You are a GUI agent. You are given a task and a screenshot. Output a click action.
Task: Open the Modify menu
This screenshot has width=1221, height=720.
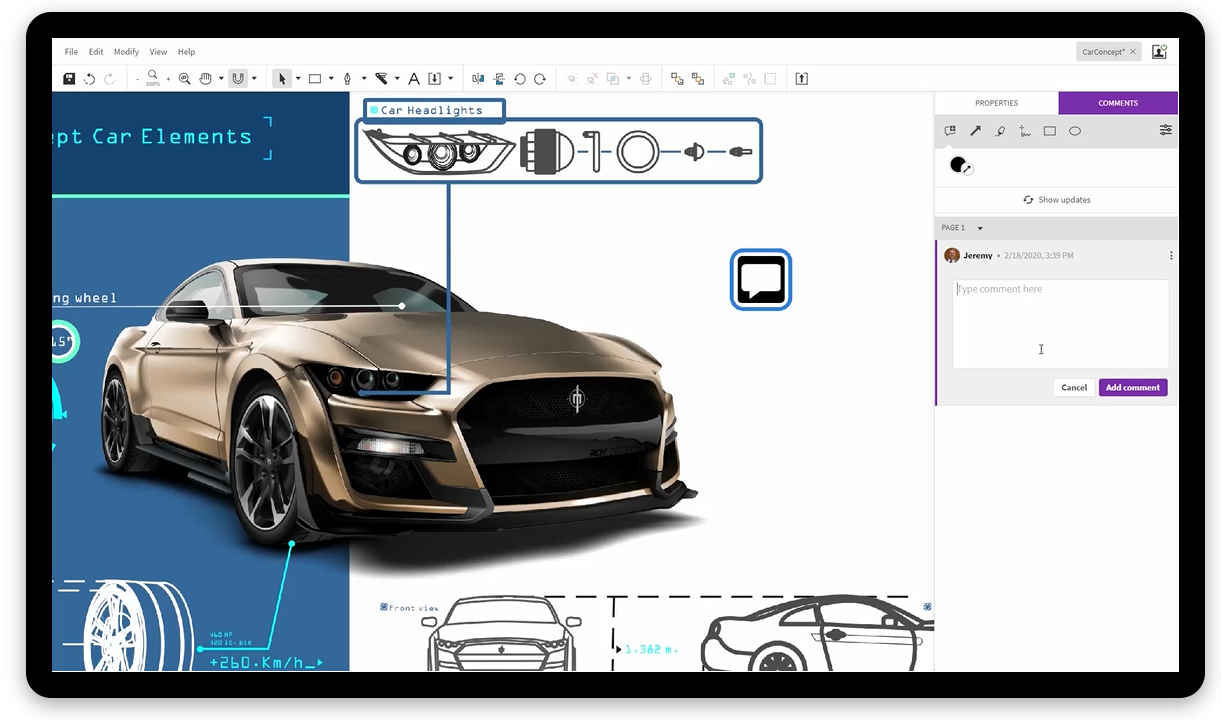pyautogui.click(x=126, y=51)
